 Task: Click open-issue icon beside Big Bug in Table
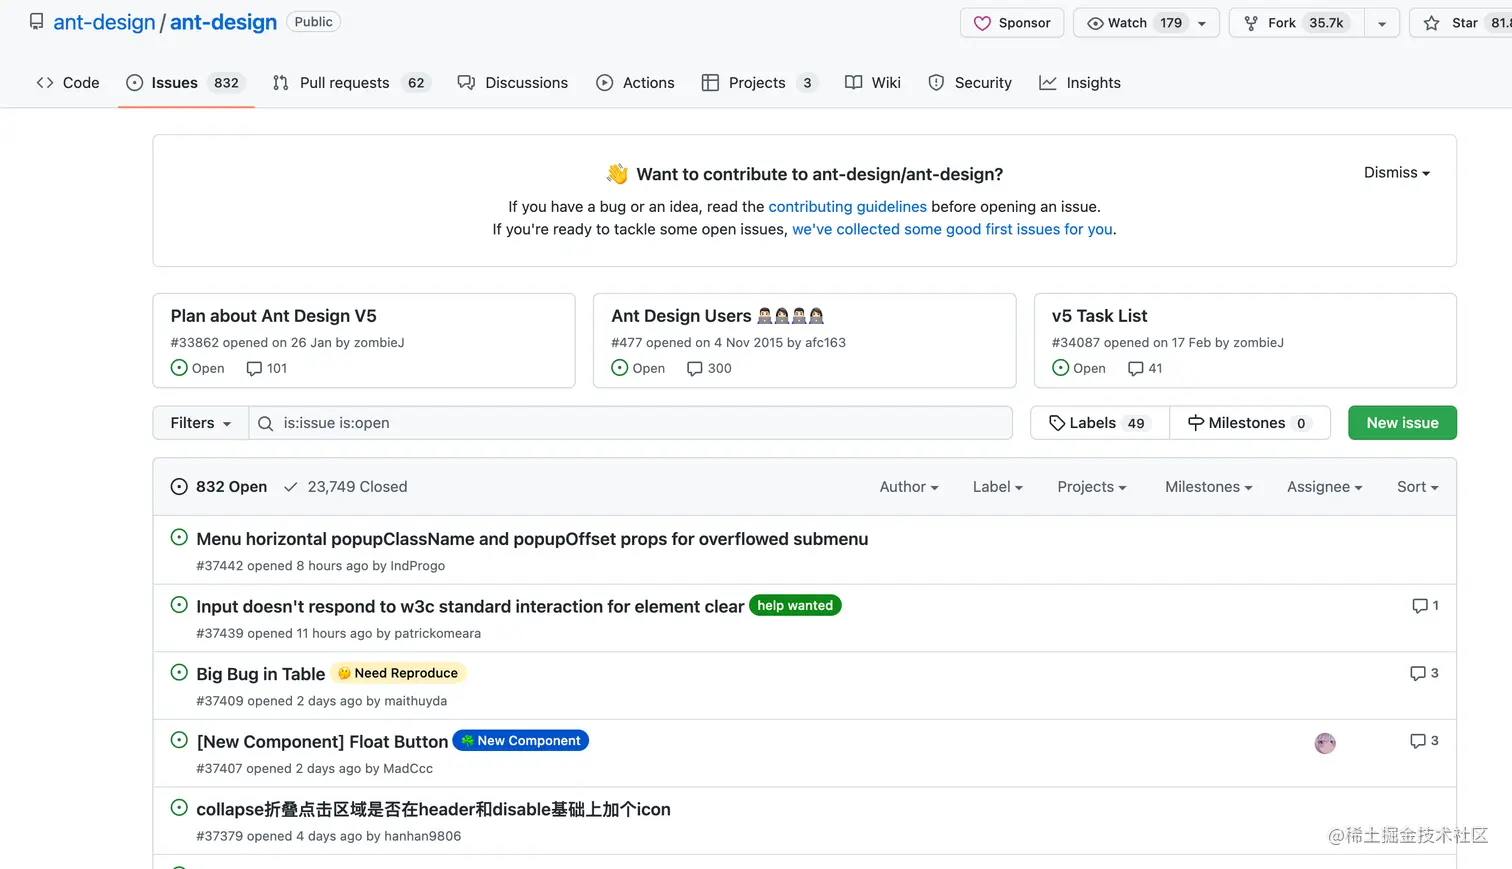click(179, 672)
